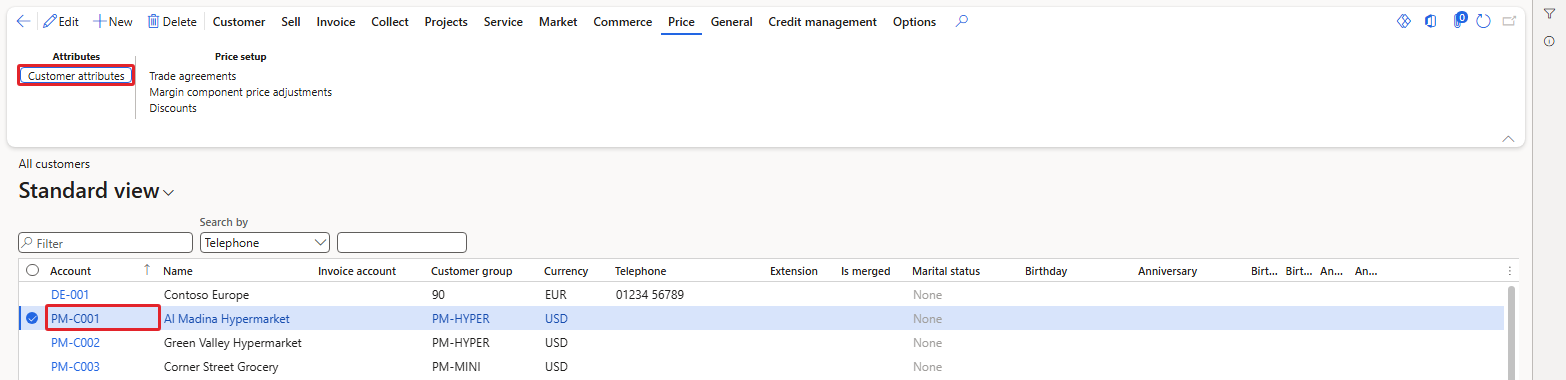Click the Customer attributes button
Viewport: 1566px width, 380px height.
coord(76,76)
